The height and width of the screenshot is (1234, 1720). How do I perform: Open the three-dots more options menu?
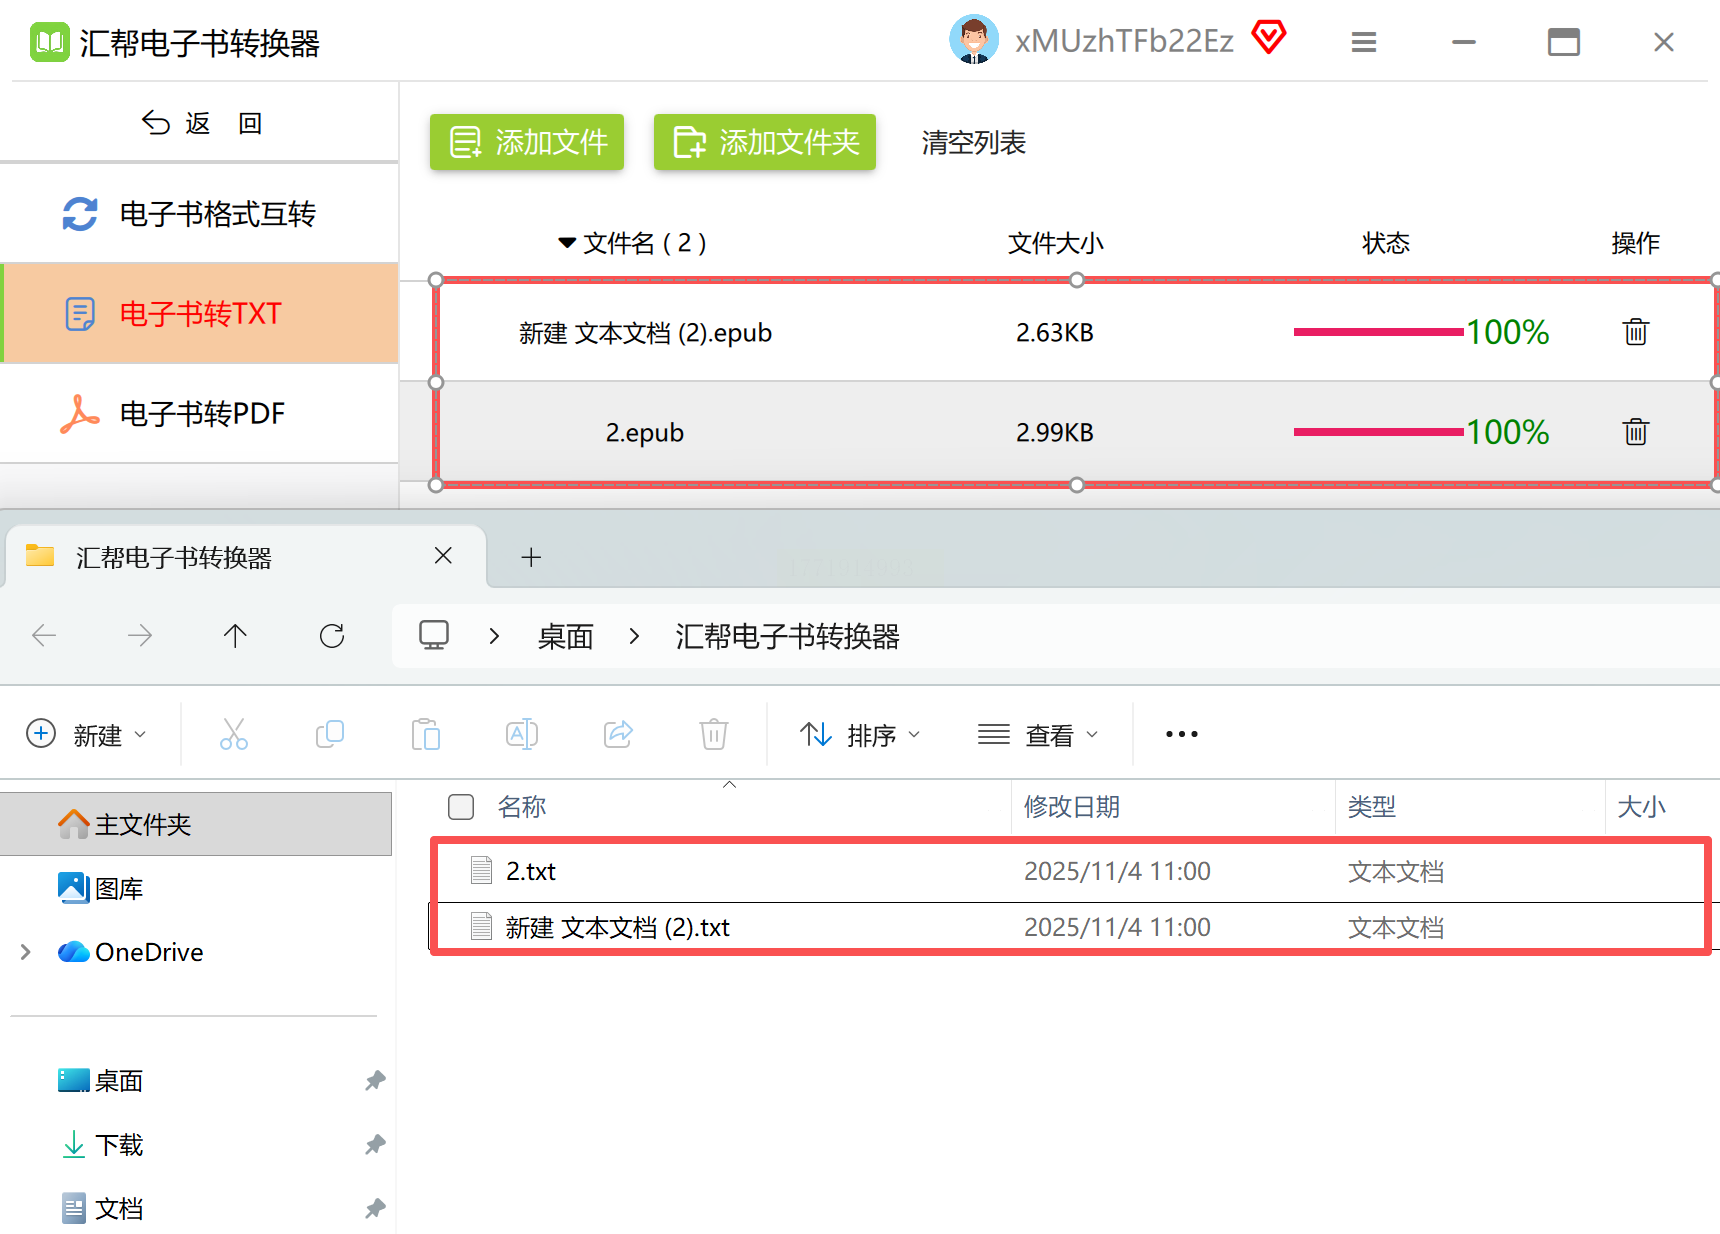1181,734
